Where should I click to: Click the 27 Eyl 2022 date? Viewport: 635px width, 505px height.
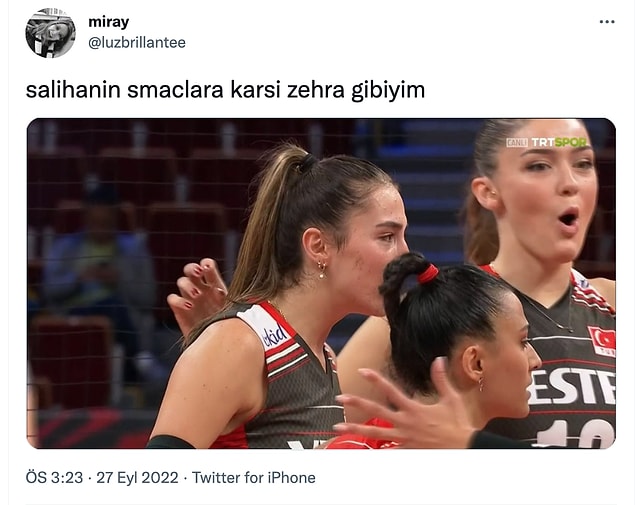click(x=137, y=477)
